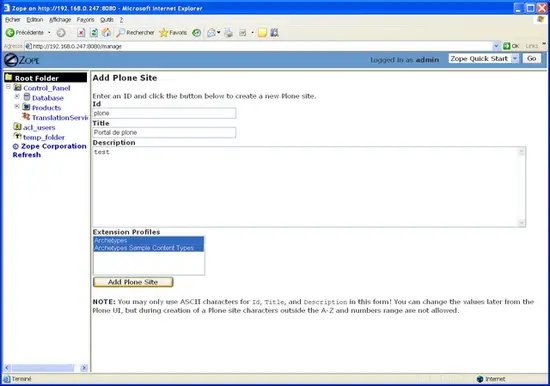Click the TranslationService icon
Viewport: 550px width, 386px height.
(26, 117)
